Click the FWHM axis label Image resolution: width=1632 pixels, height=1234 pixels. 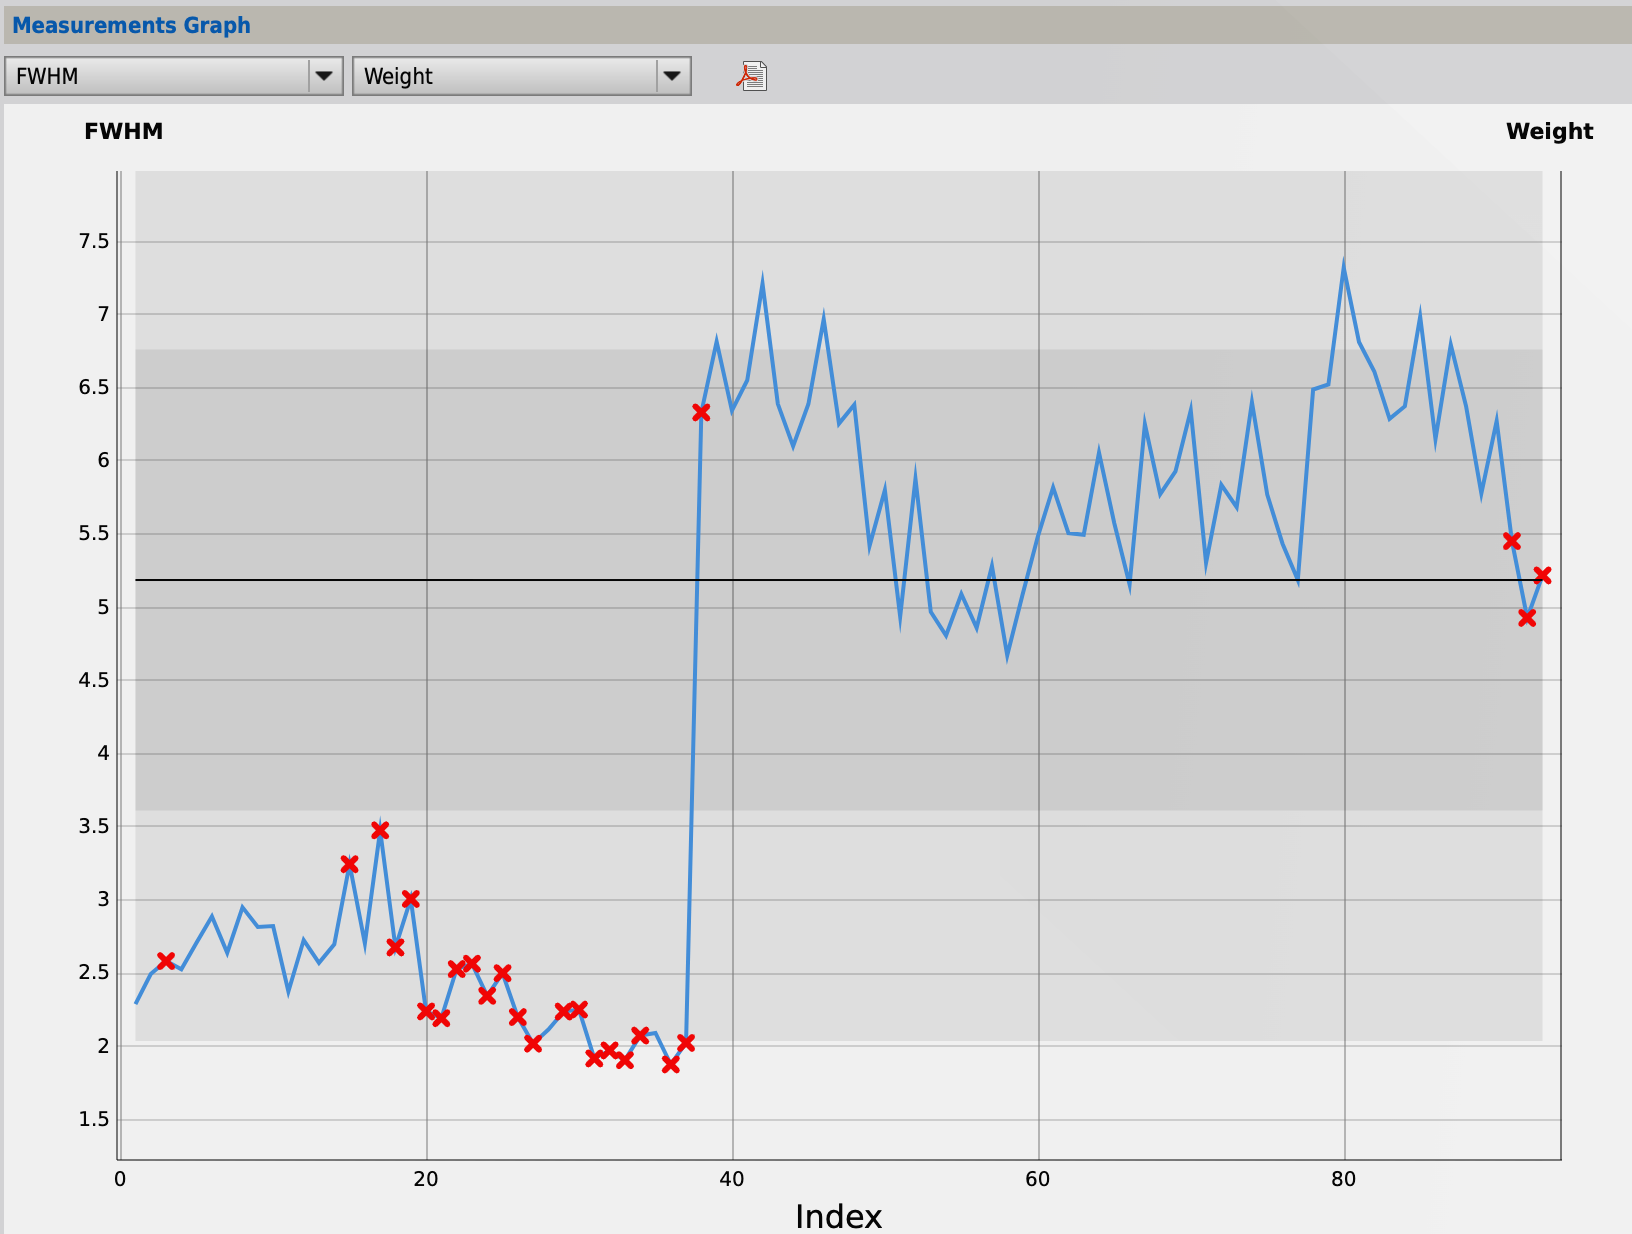[x=123, y=131]
